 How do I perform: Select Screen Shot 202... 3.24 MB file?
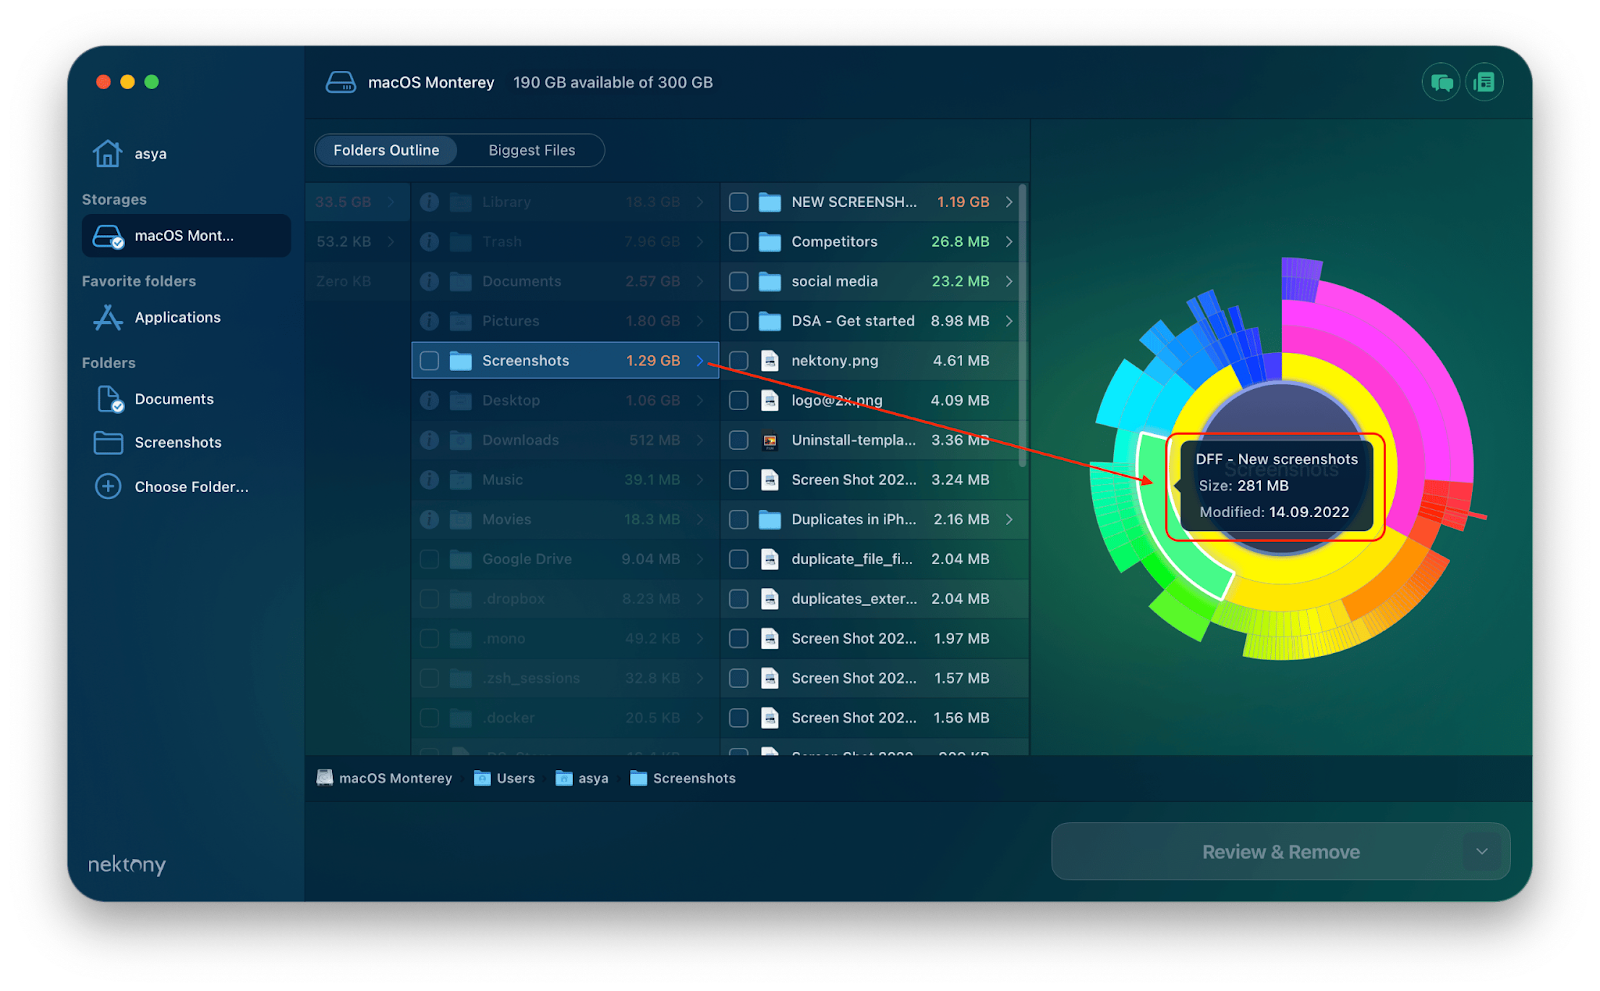coord(874,480)
